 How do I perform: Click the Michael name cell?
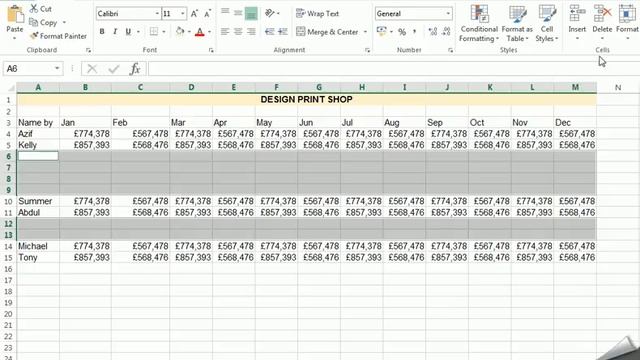38,246
